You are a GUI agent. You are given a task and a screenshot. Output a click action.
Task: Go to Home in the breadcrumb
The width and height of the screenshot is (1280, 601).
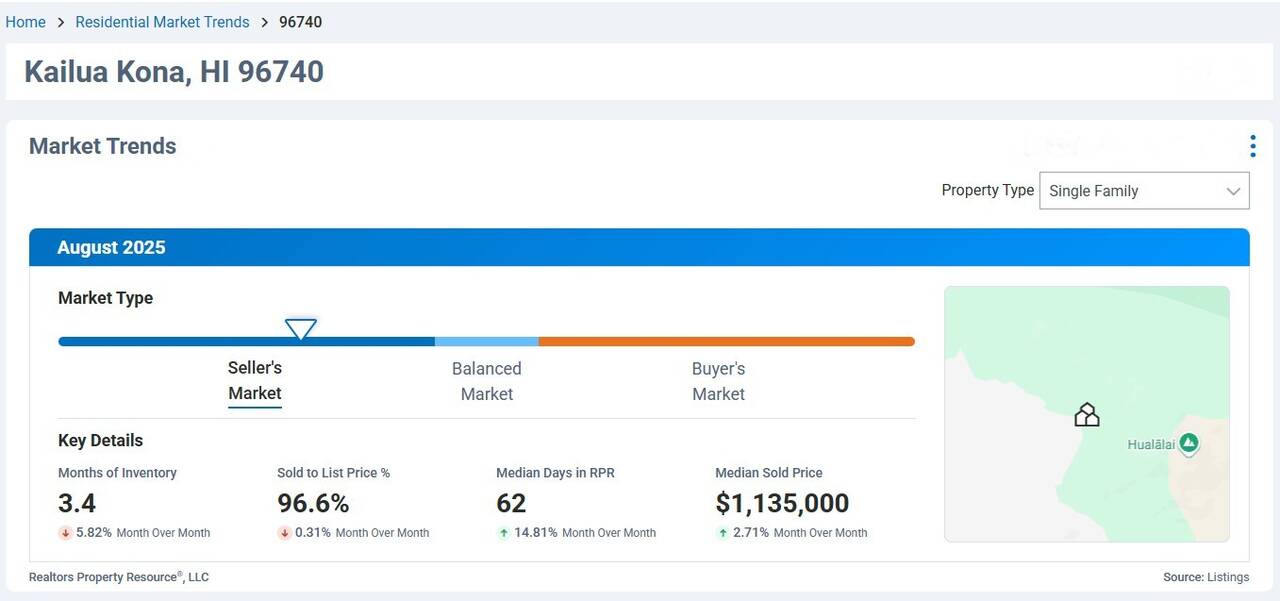point(25,22)
